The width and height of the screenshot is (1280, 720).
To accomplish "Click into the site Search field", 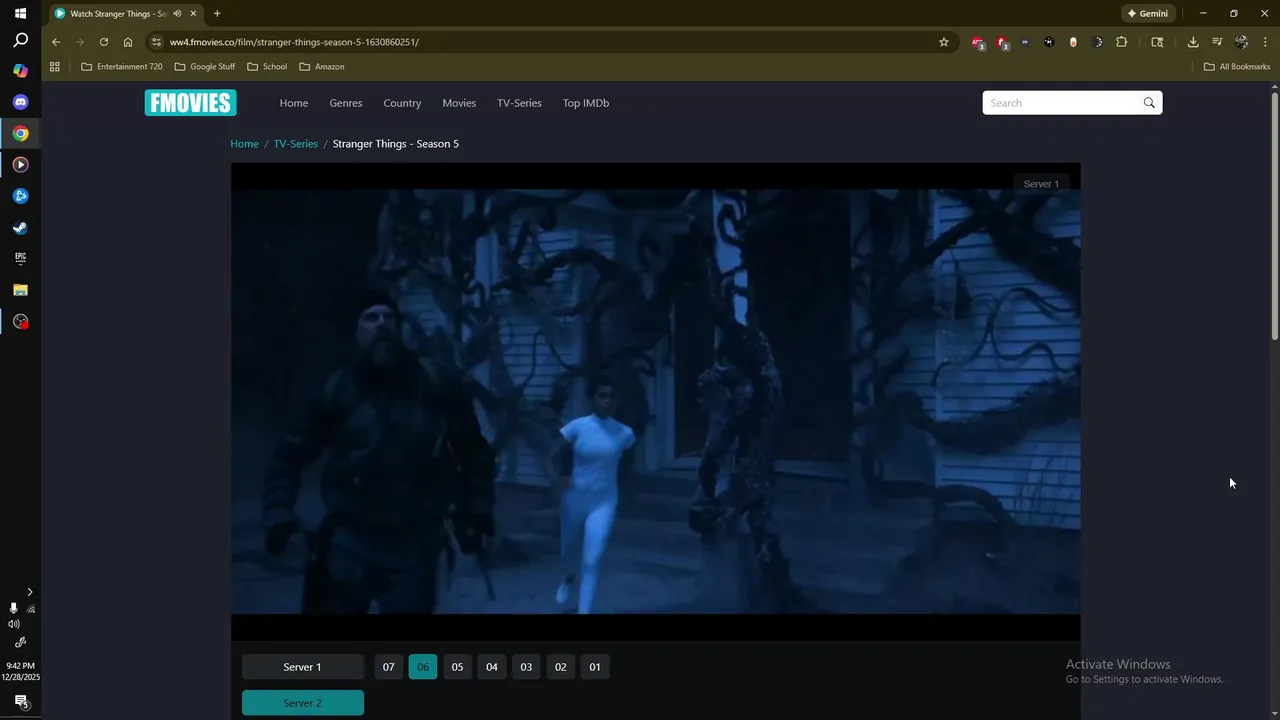I will click(x=1063, y=103).
